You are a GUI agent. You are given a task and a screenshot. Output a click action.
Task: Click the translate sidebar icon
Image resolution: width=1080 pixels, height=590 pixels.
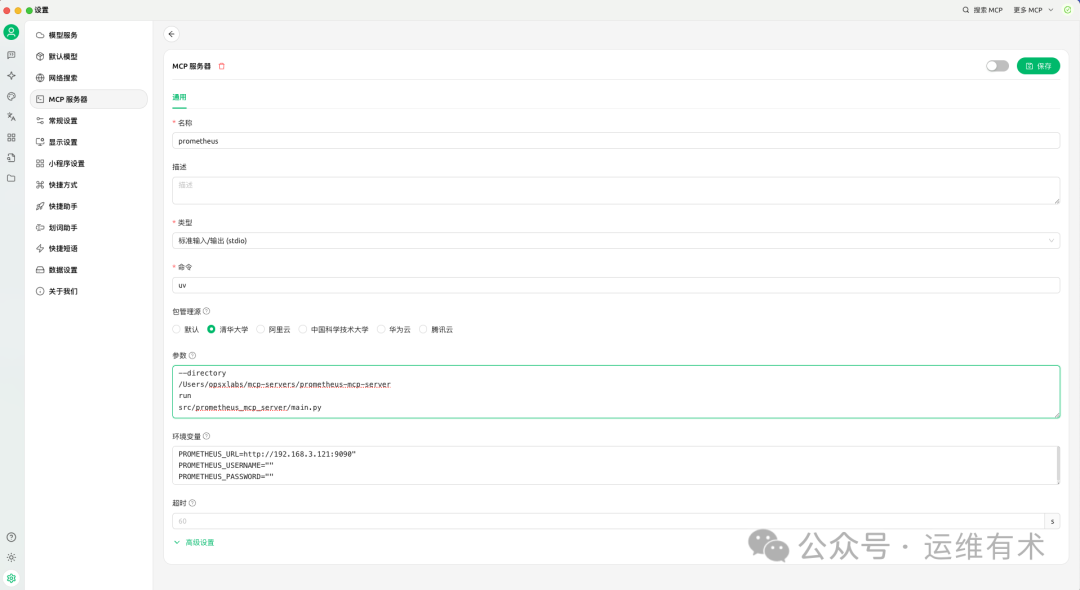10,117
